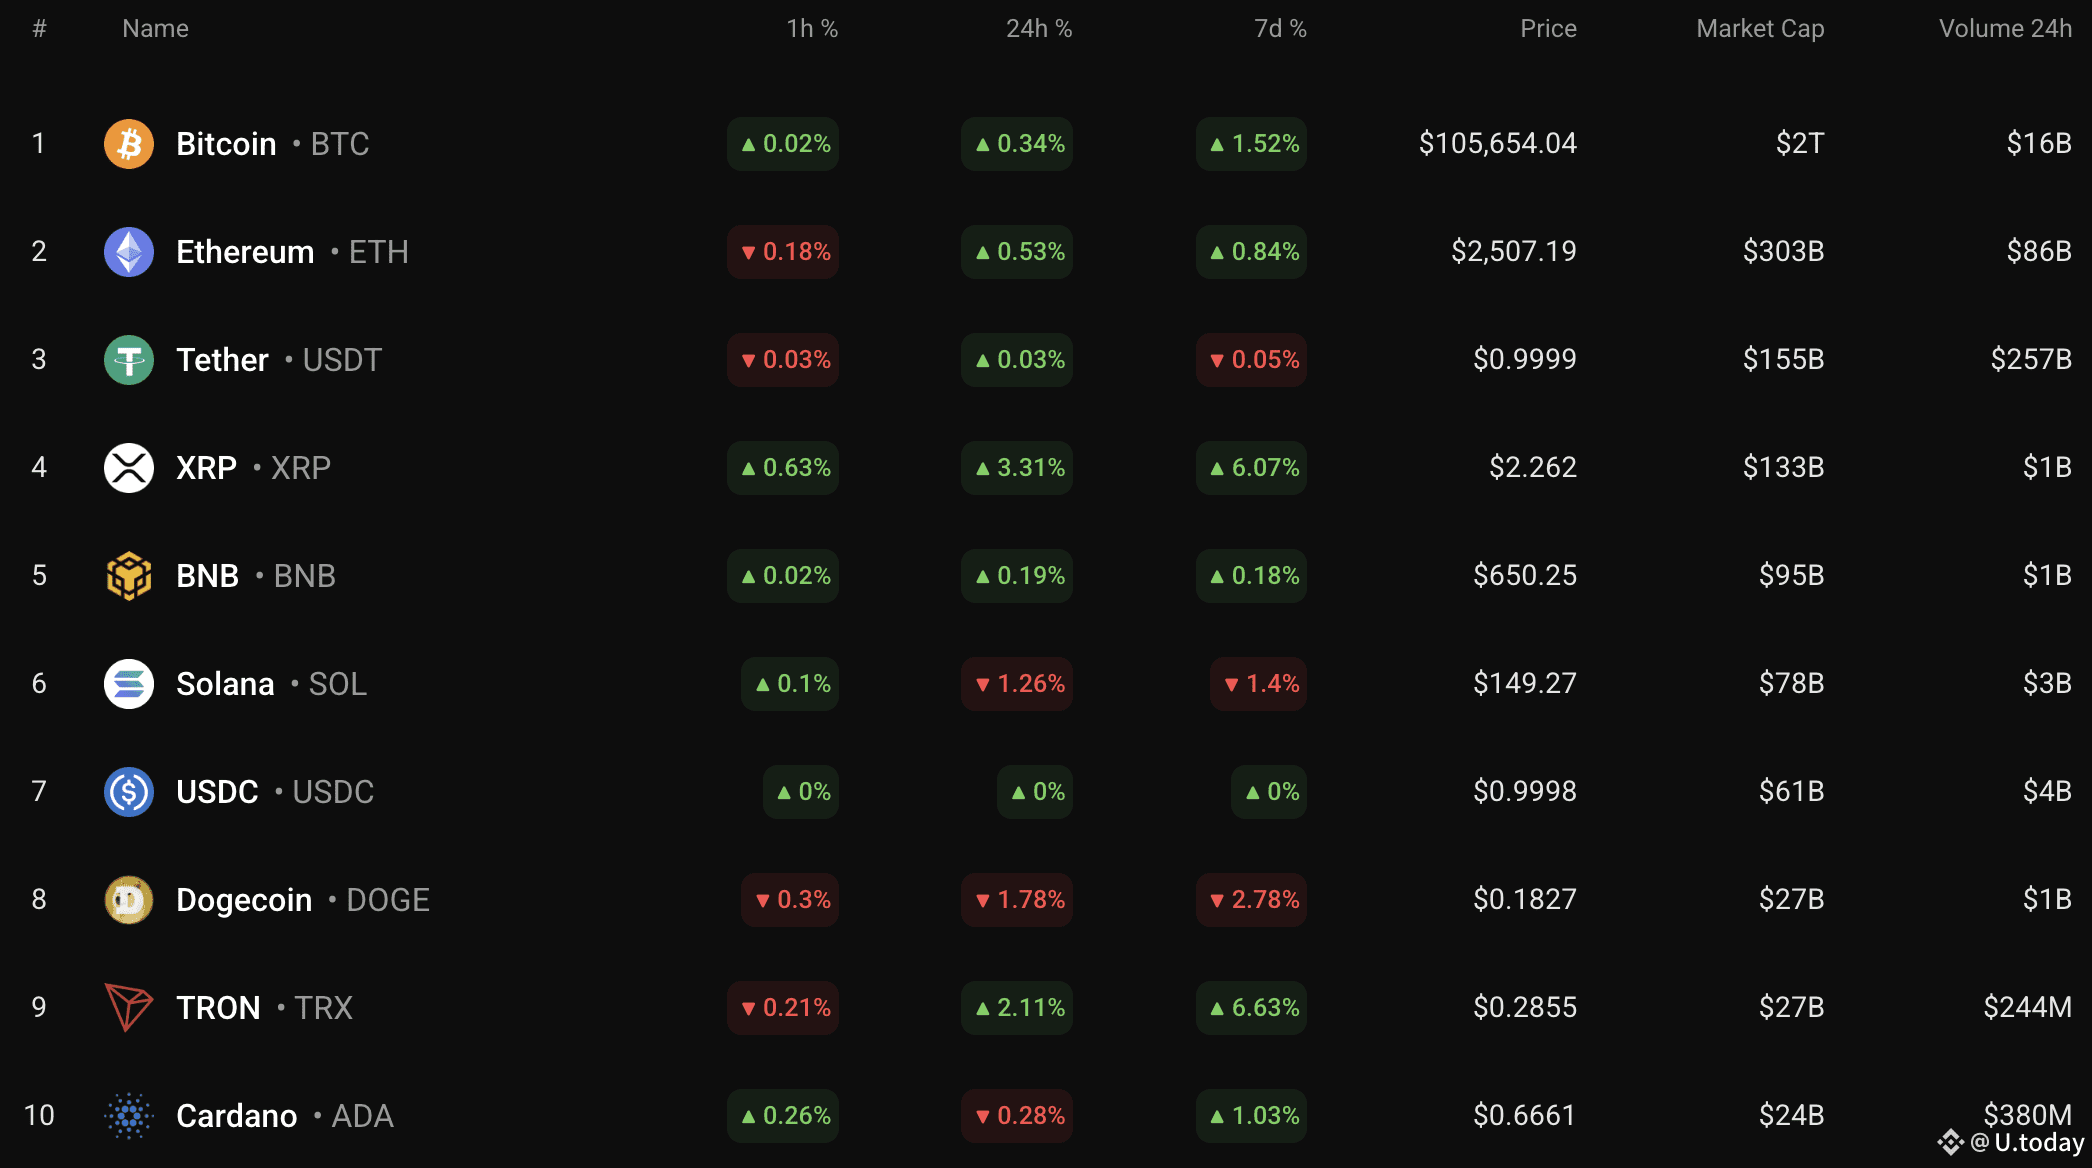Click the Tether green logo icon
Viewport: 2092px width, 1168px height.
(129, 360)
